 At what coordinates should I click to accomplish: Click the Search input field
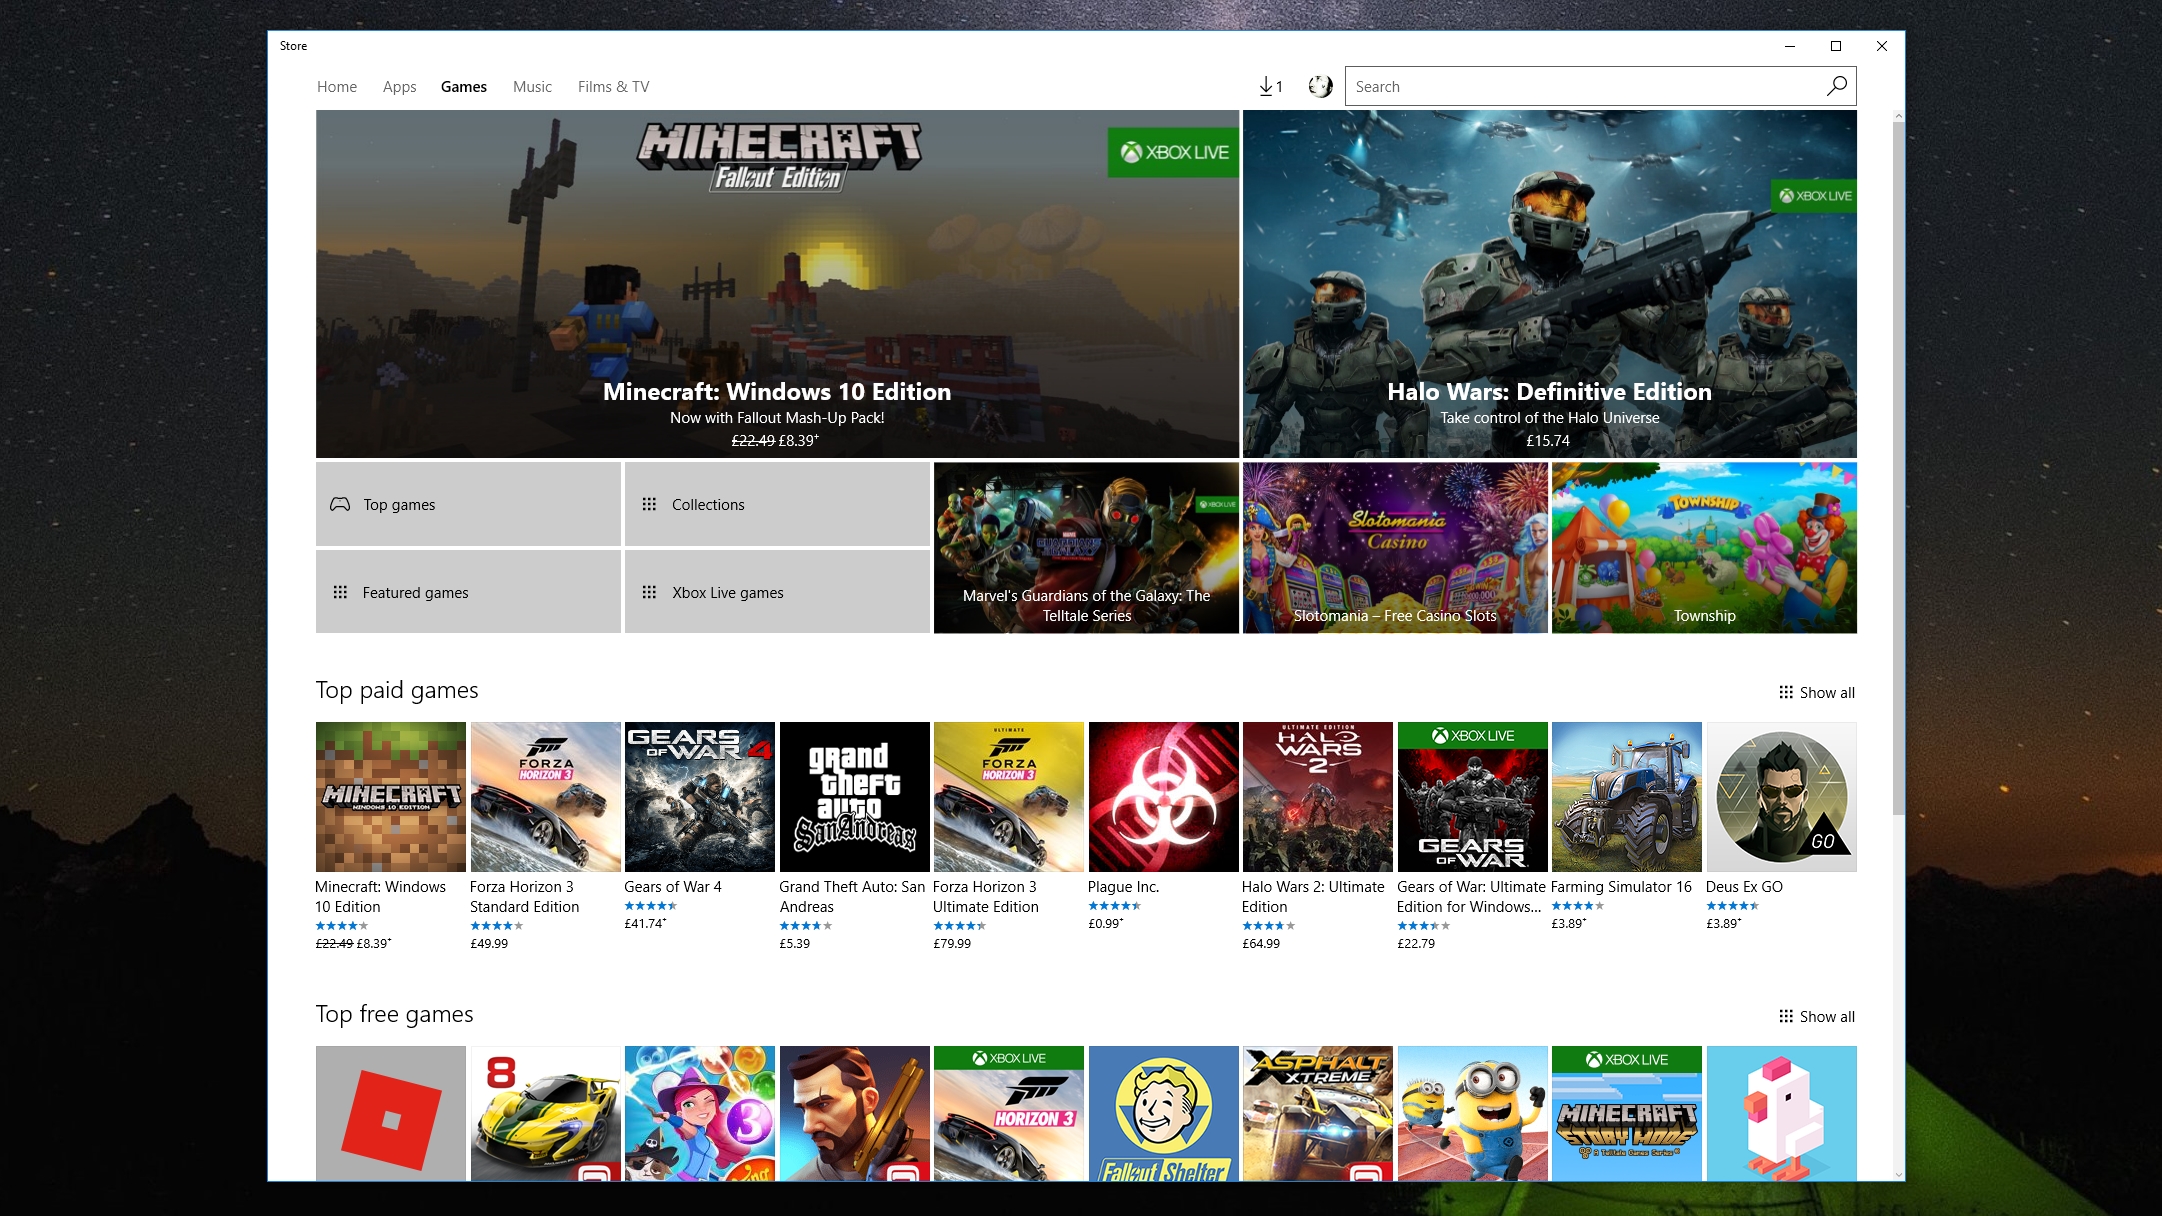tap(1585, 87)
